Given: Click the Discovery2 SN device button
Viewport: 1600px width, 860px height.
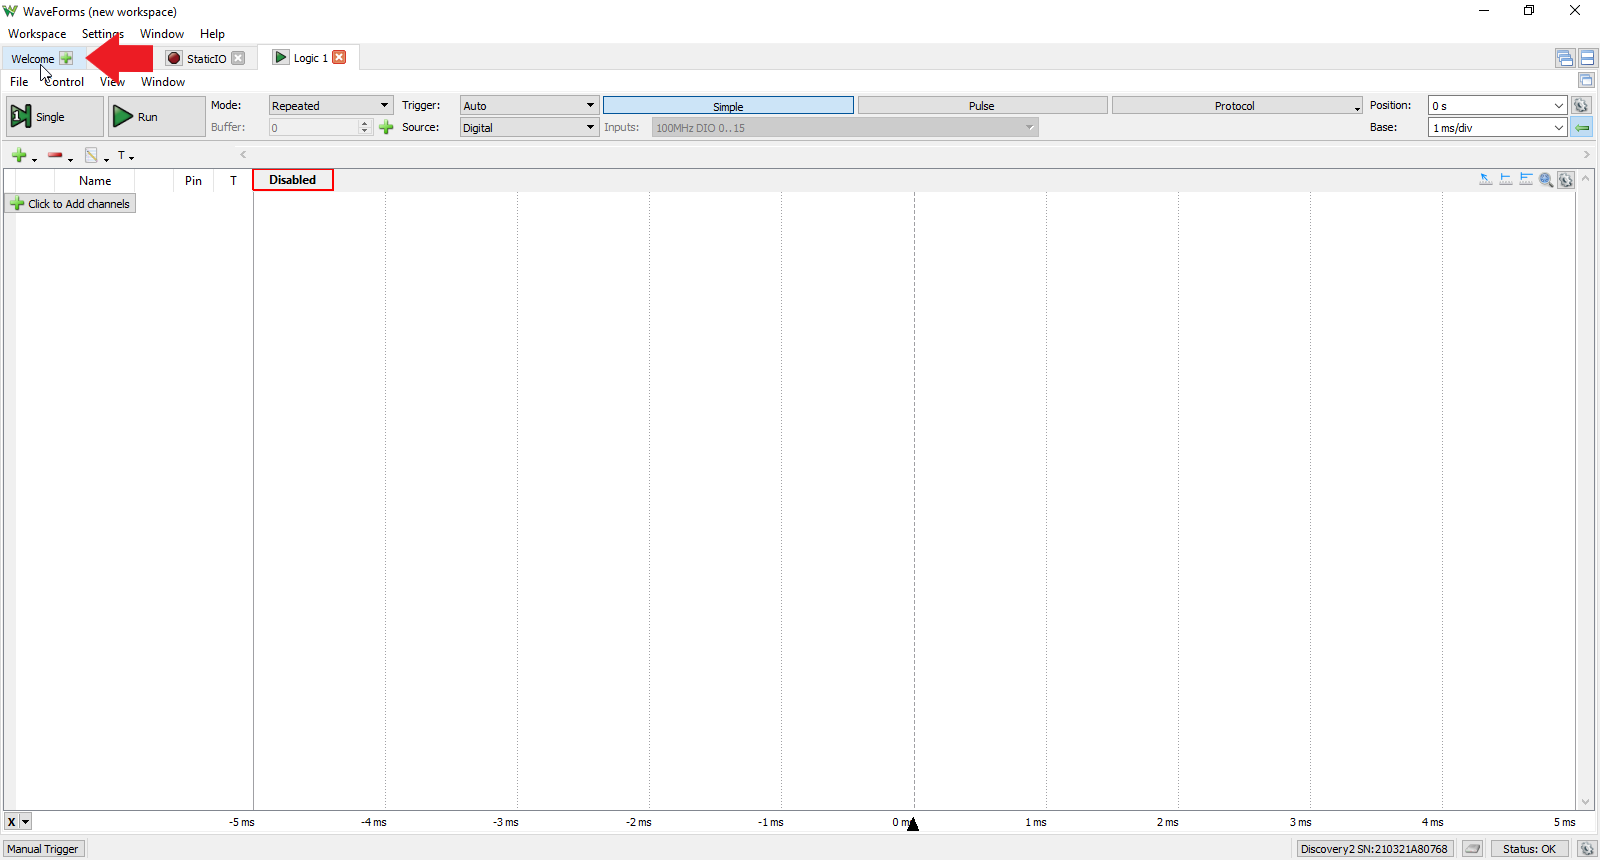Looking at the screenshot, I should [x=1375, y=849].
